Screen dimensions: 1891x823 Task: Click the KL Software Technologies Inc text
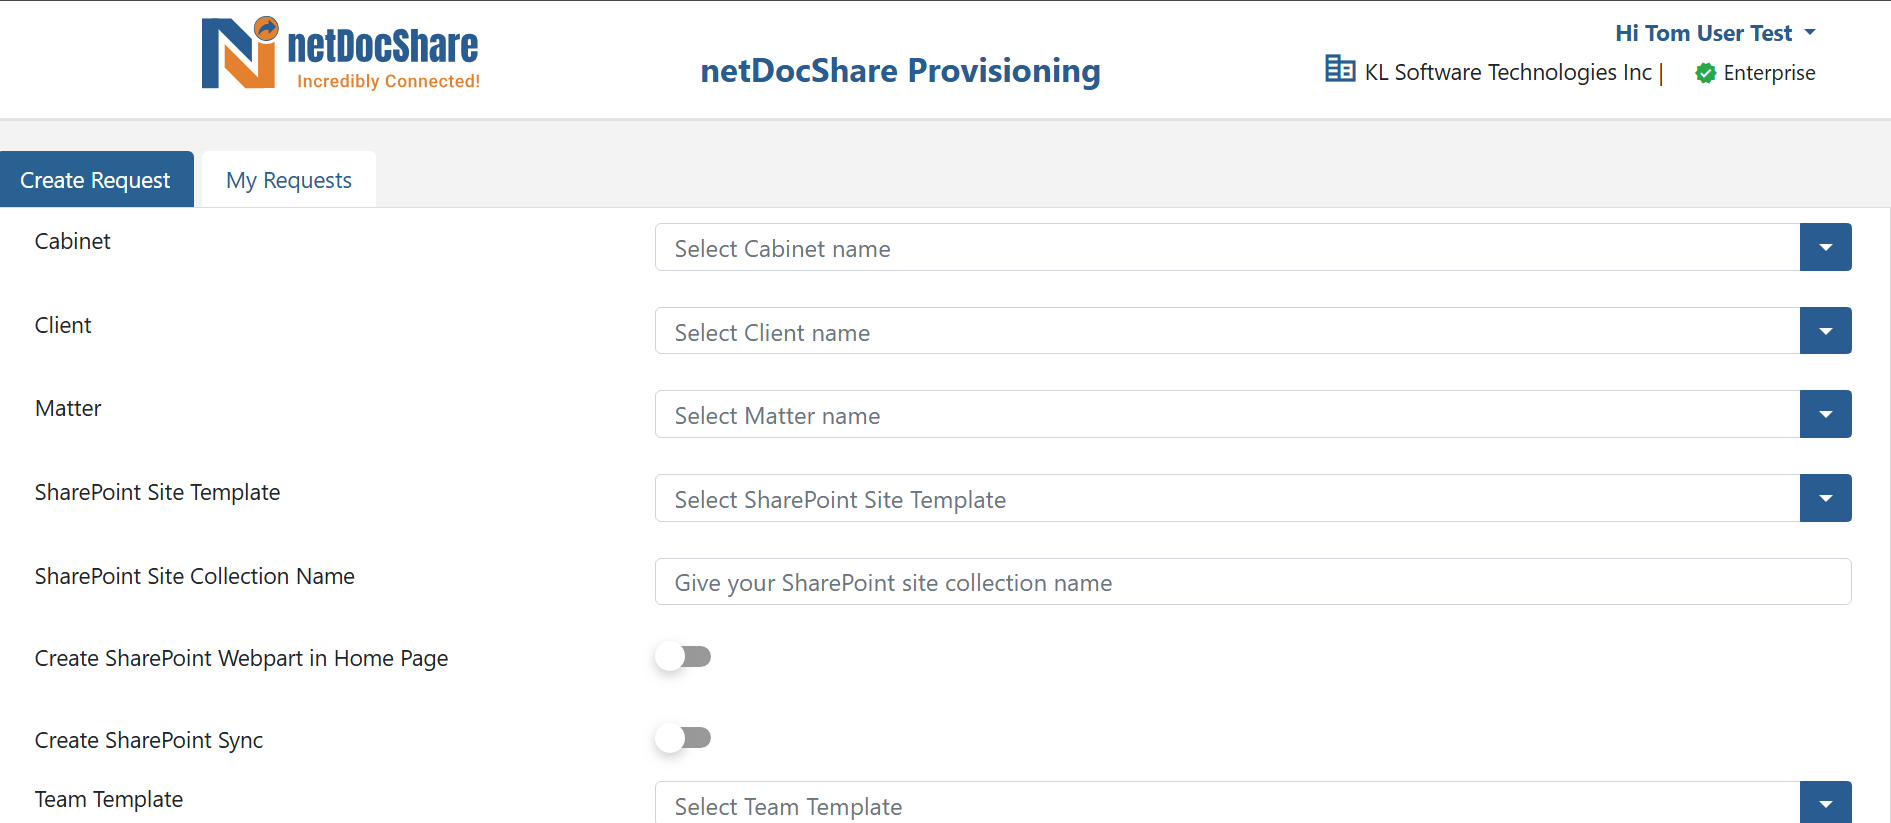[x=1508, y=73]
